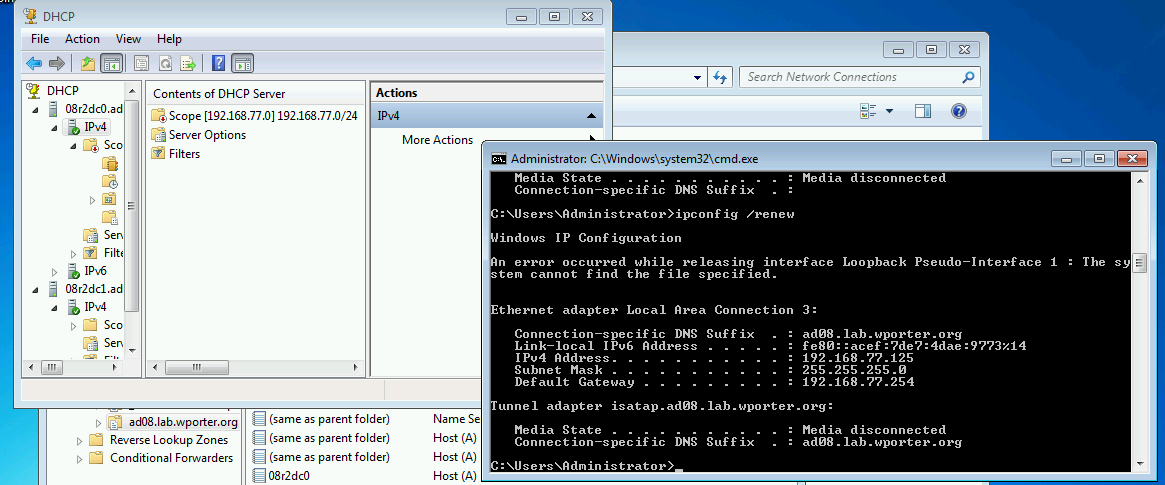
Task: Expand the ad08.lab.wporter.org DNS zone
Action: tap(98, 423)
